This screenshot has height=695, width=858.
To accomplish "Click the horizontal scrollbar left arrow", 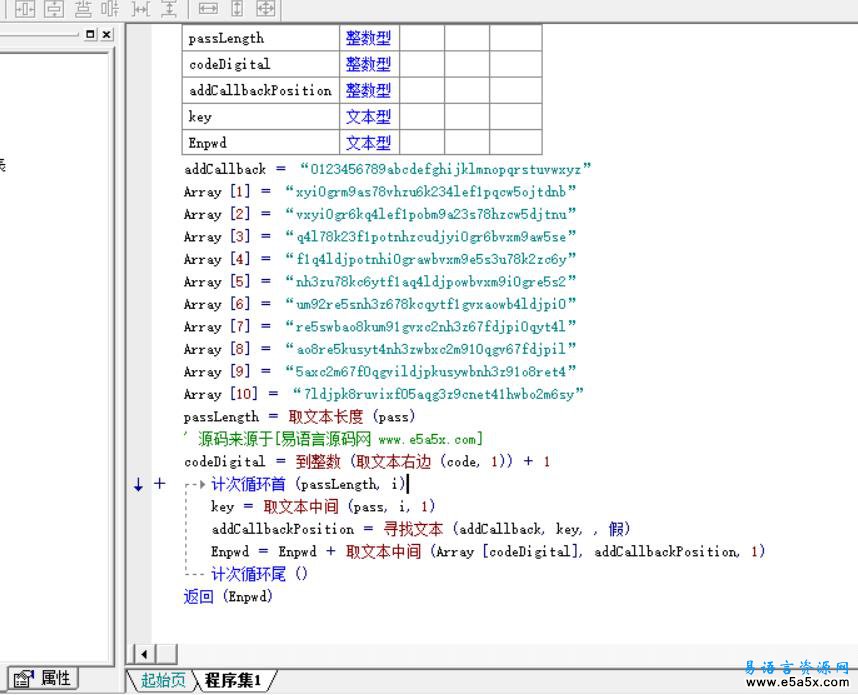I will coord(144,654).
